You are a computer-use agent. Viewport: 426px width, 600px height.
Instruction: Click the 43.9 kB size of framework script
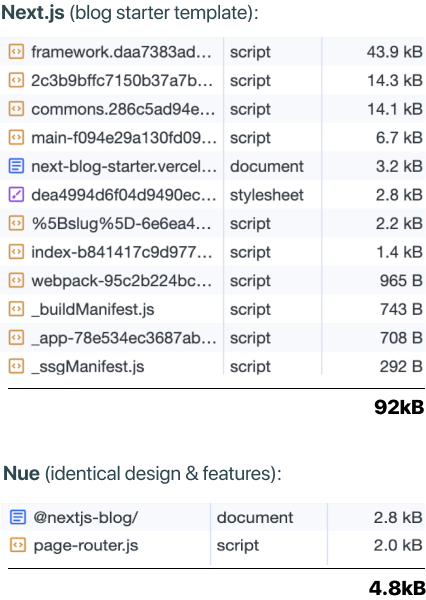(395, 52)
